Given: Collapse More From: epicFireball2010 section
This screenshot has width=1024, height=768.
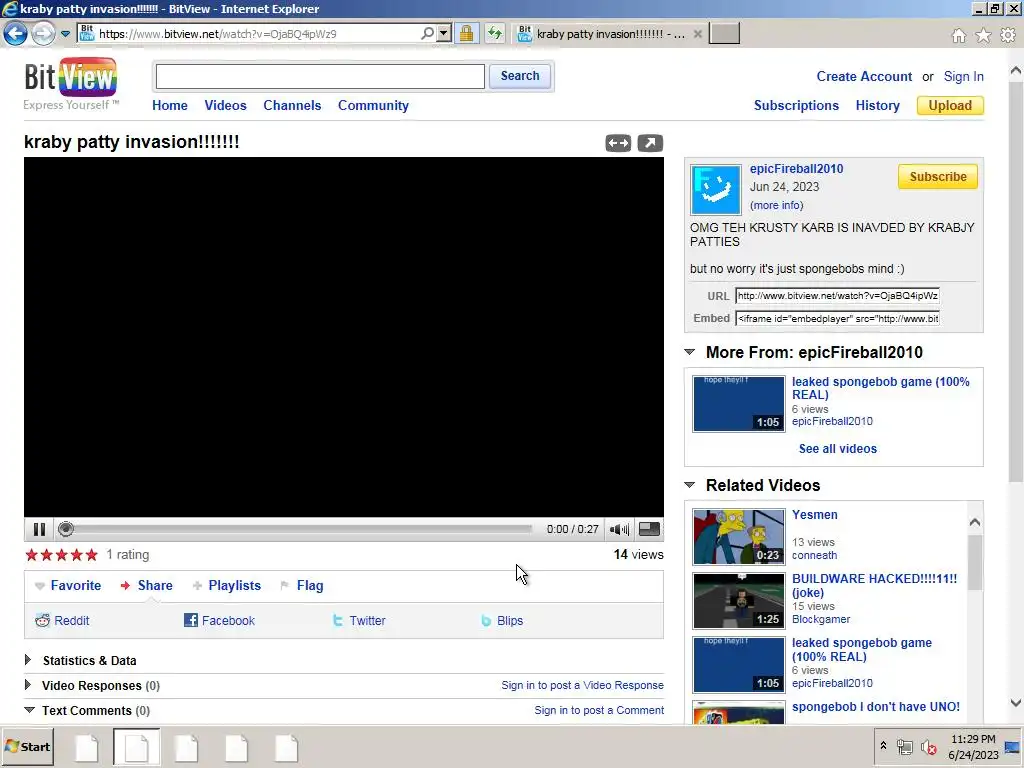Looking at the screenshot, I should pyautogui.click(x=690, y=352).
